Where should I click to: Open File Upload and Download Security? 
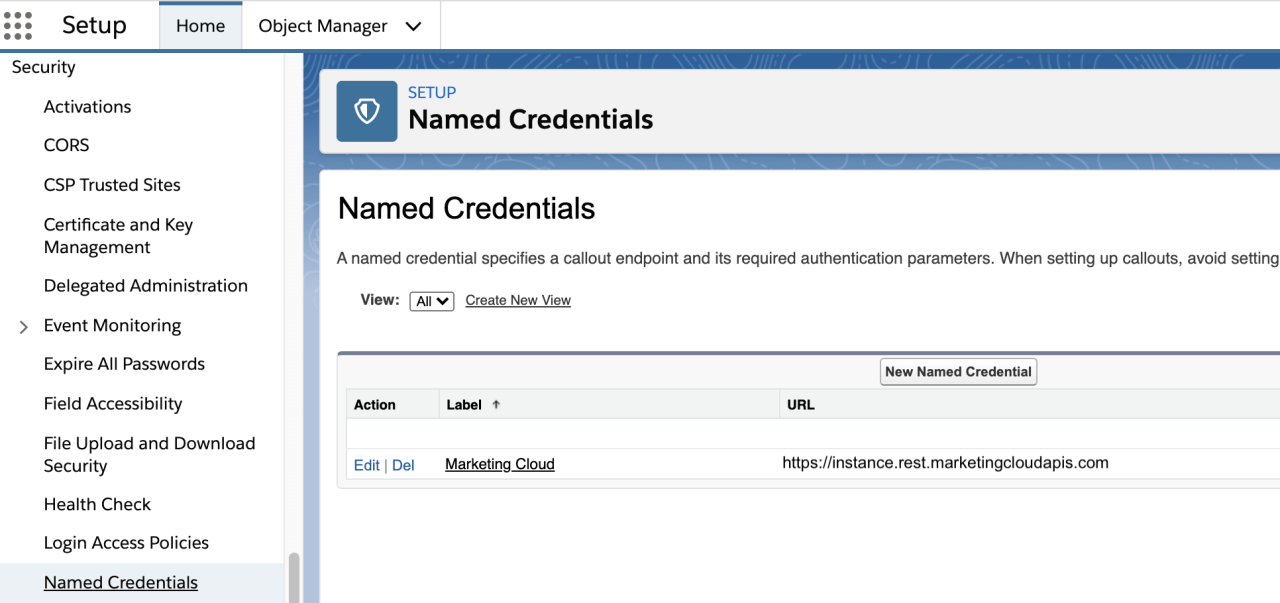(150, 454)
